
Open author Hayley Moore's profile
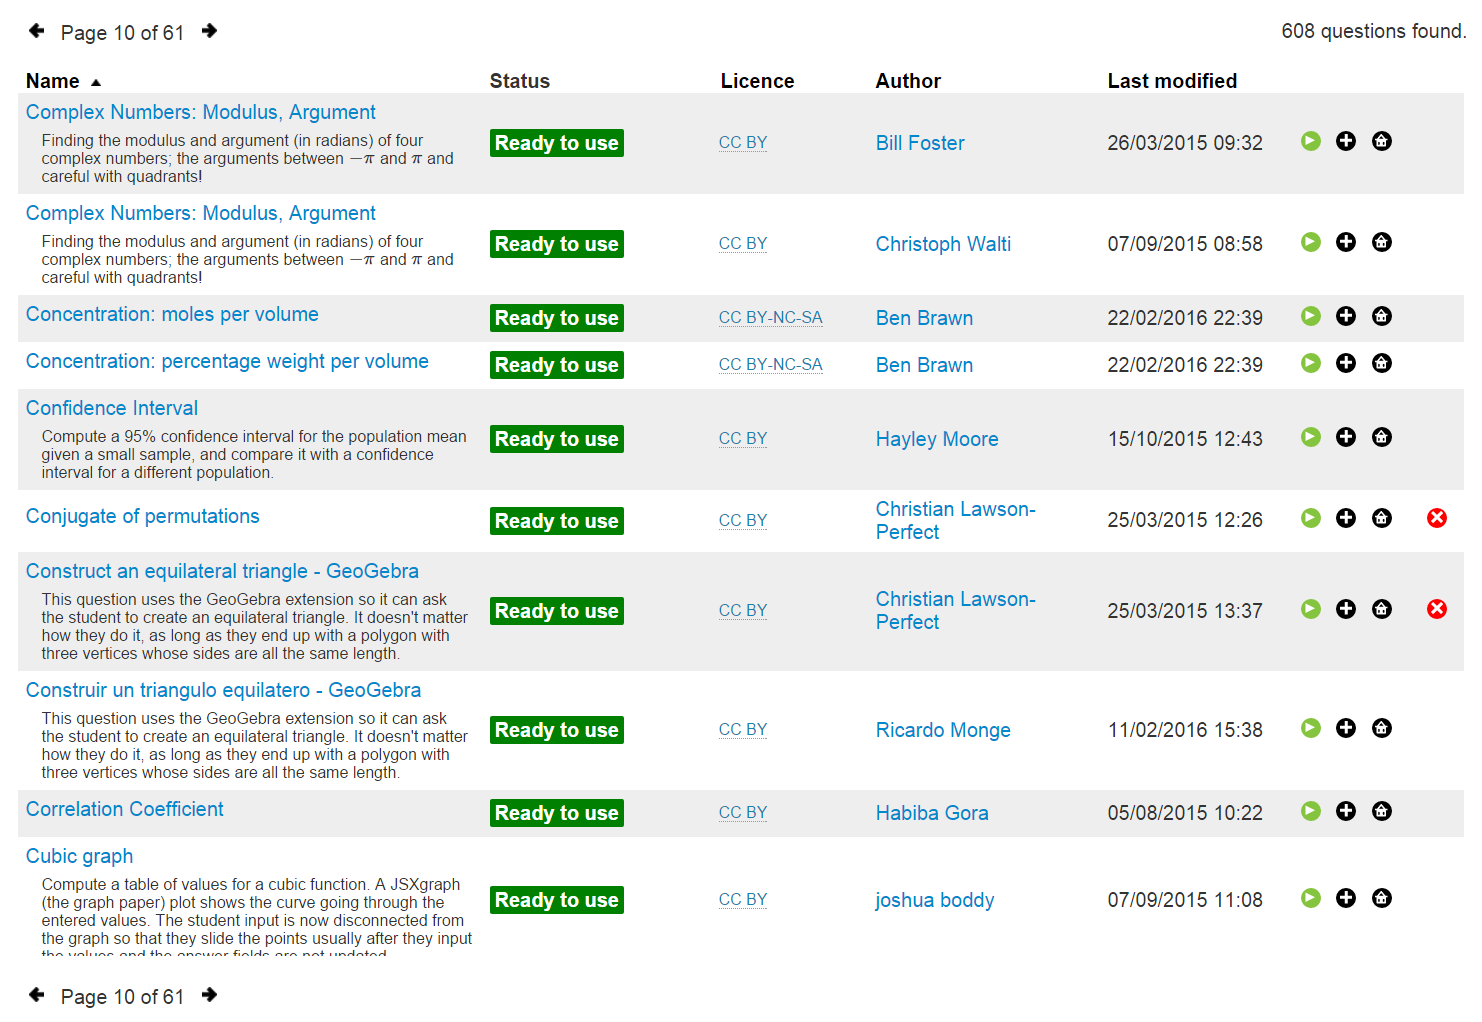click(x=936, y=439)
